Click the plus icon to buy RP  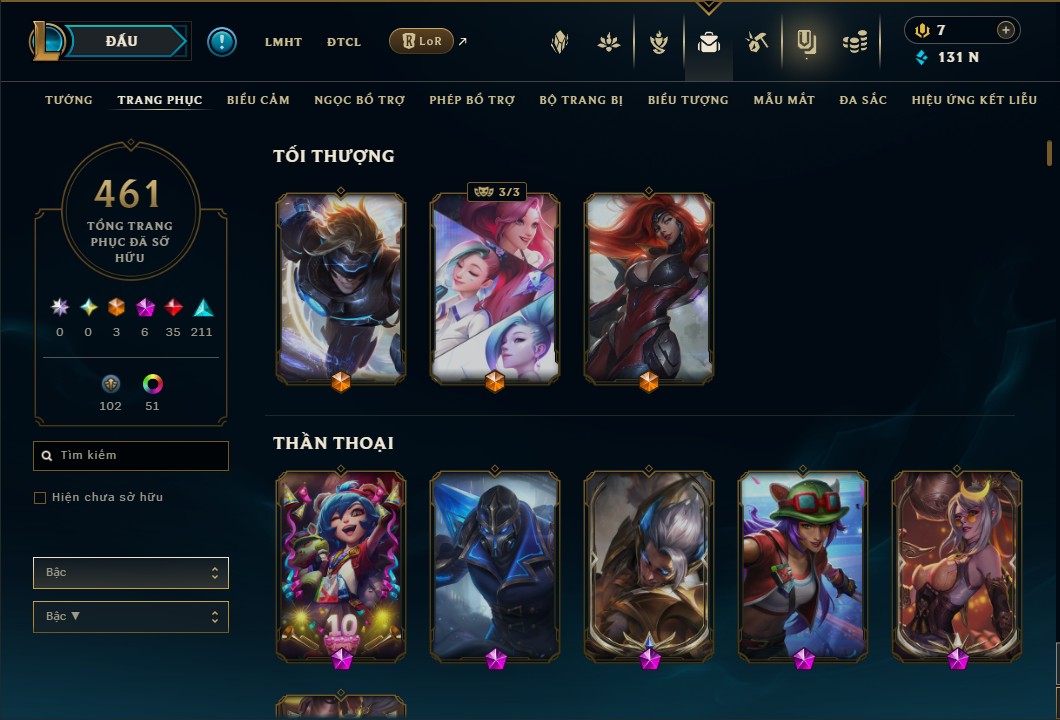1005,30
